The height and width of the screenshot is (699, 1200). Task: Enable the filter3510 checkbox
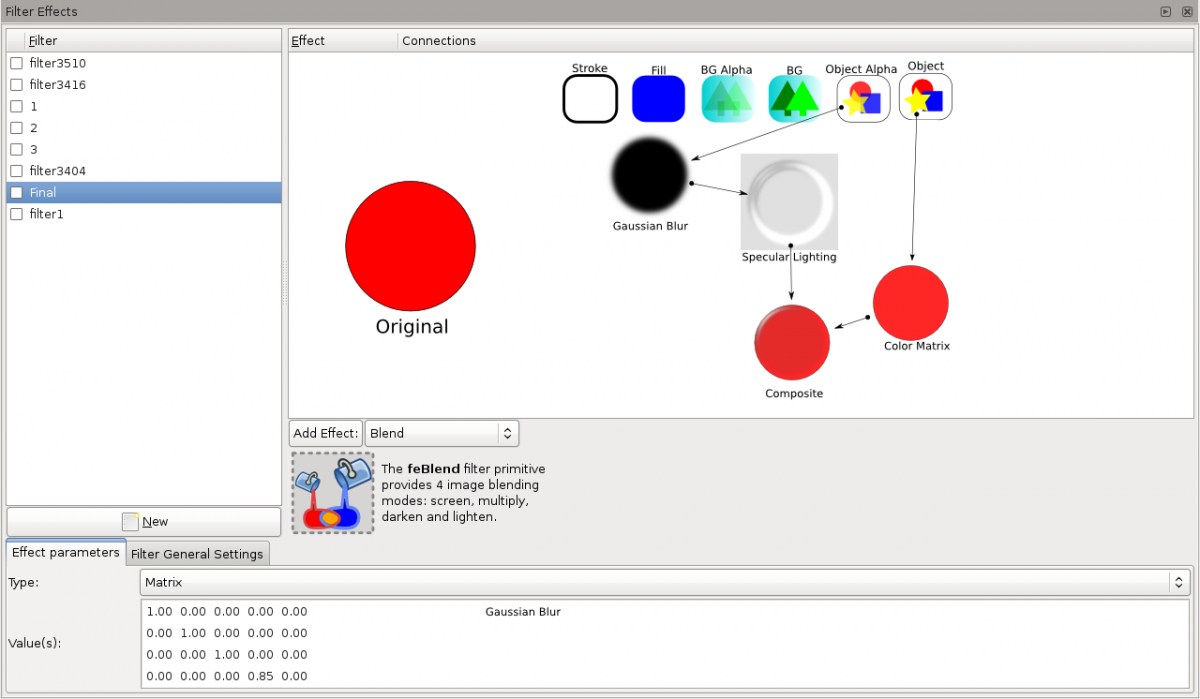[x=16, y=63]
